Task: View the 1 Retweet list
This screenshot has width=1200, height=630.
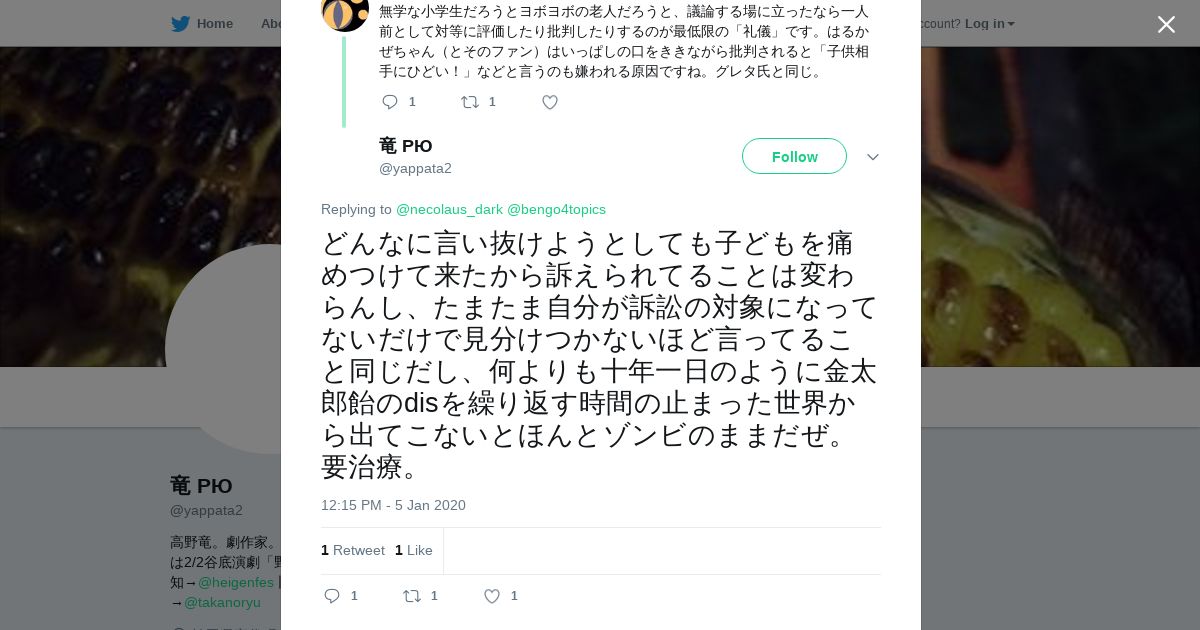Action: click(x=353, y=550)
